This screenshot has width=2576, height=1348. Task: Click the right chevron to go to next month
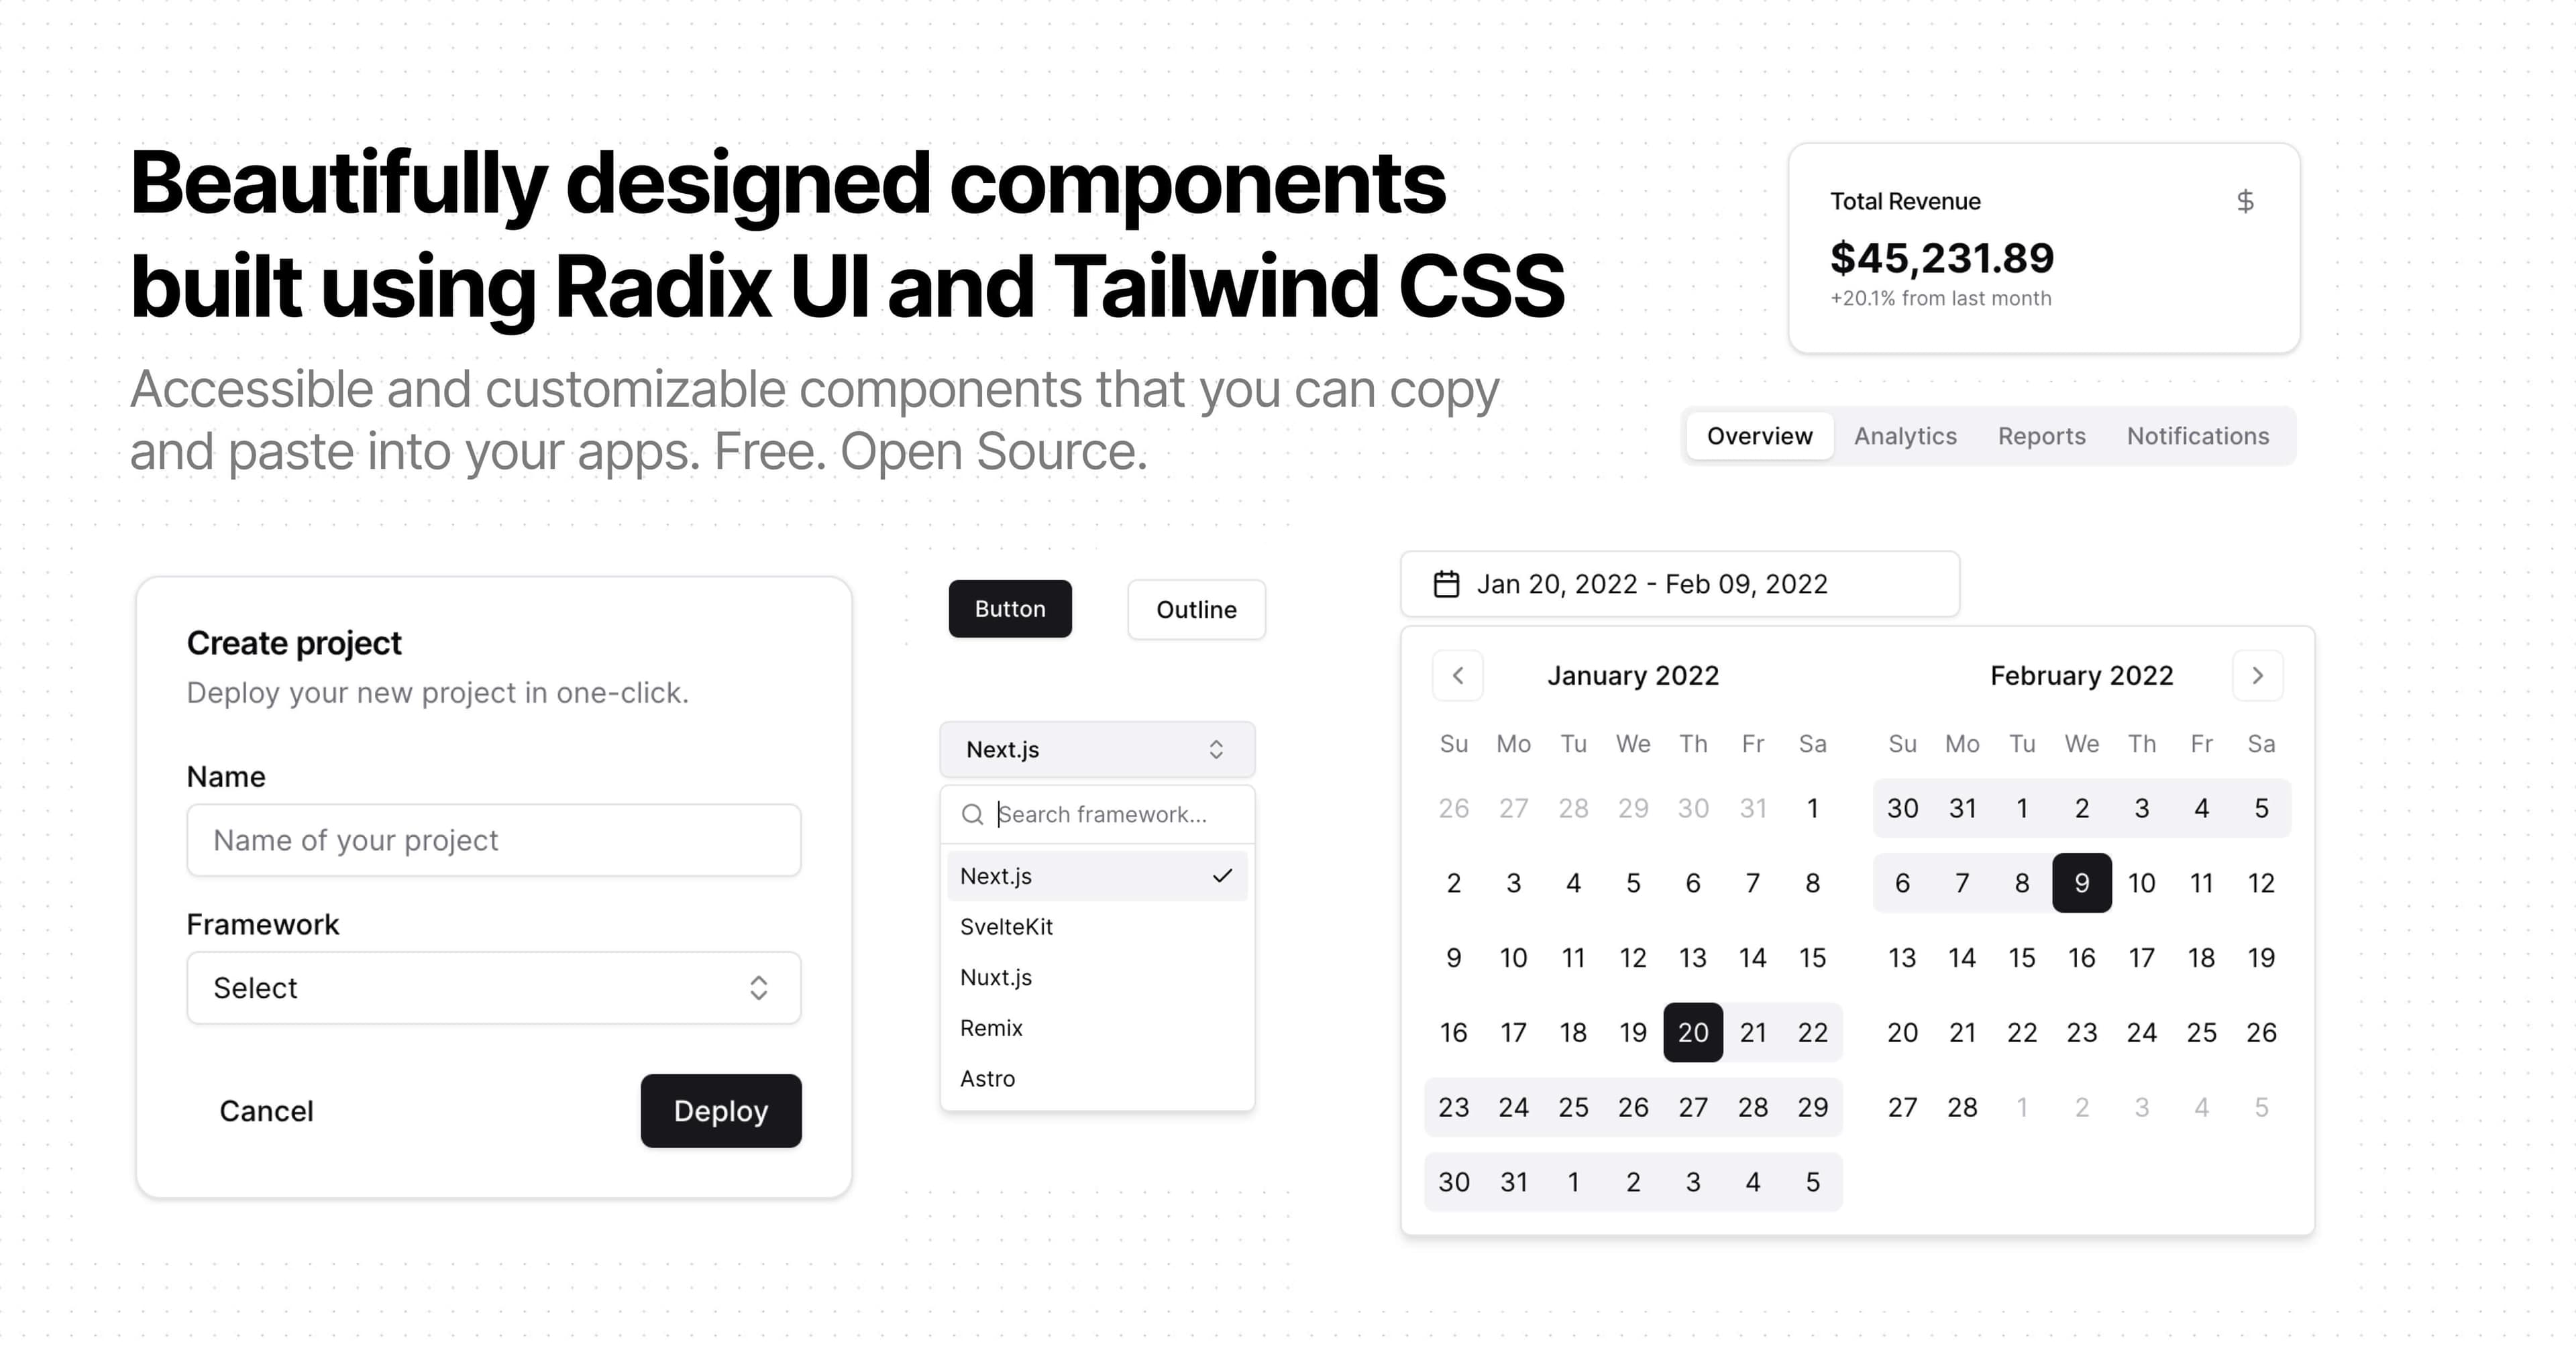2259,675
